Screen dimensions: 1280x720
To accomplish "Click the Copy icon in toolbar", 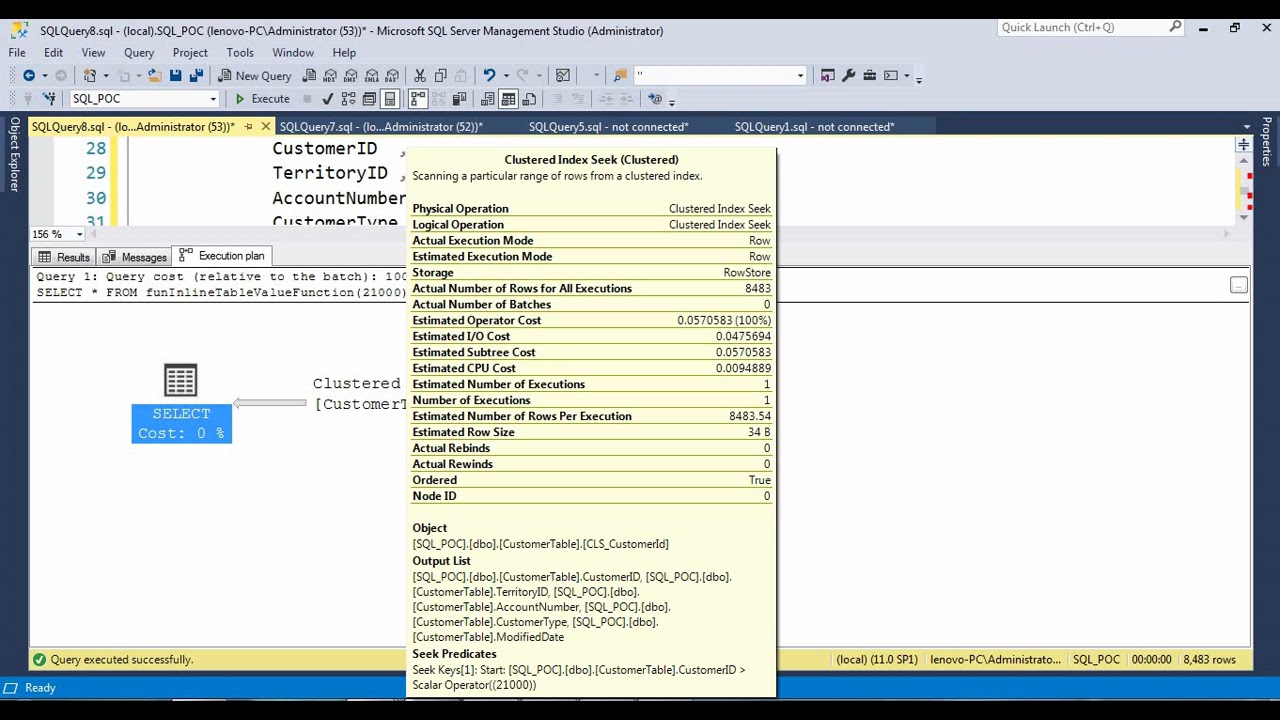I will (x=440, y=75).
